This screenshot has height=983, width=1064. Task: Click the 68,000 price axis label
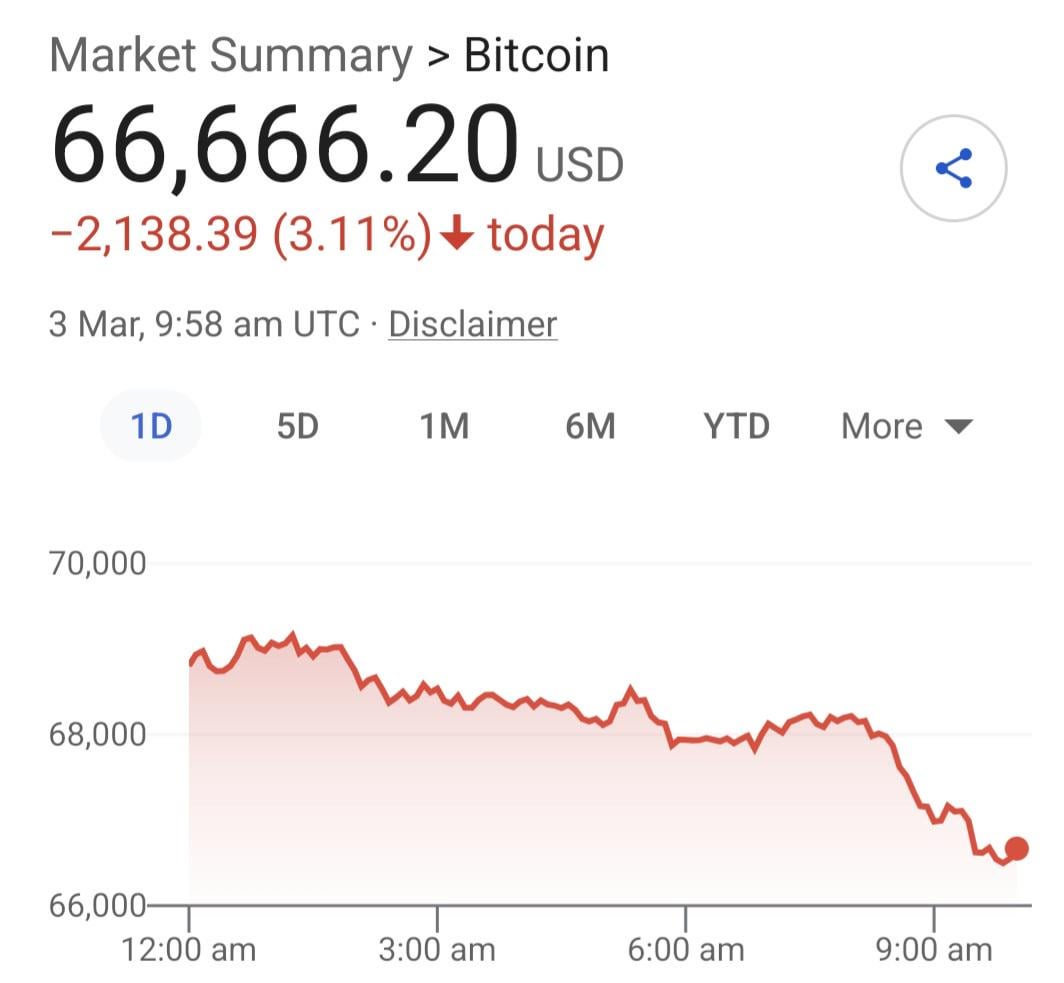(x=97, y=735)
